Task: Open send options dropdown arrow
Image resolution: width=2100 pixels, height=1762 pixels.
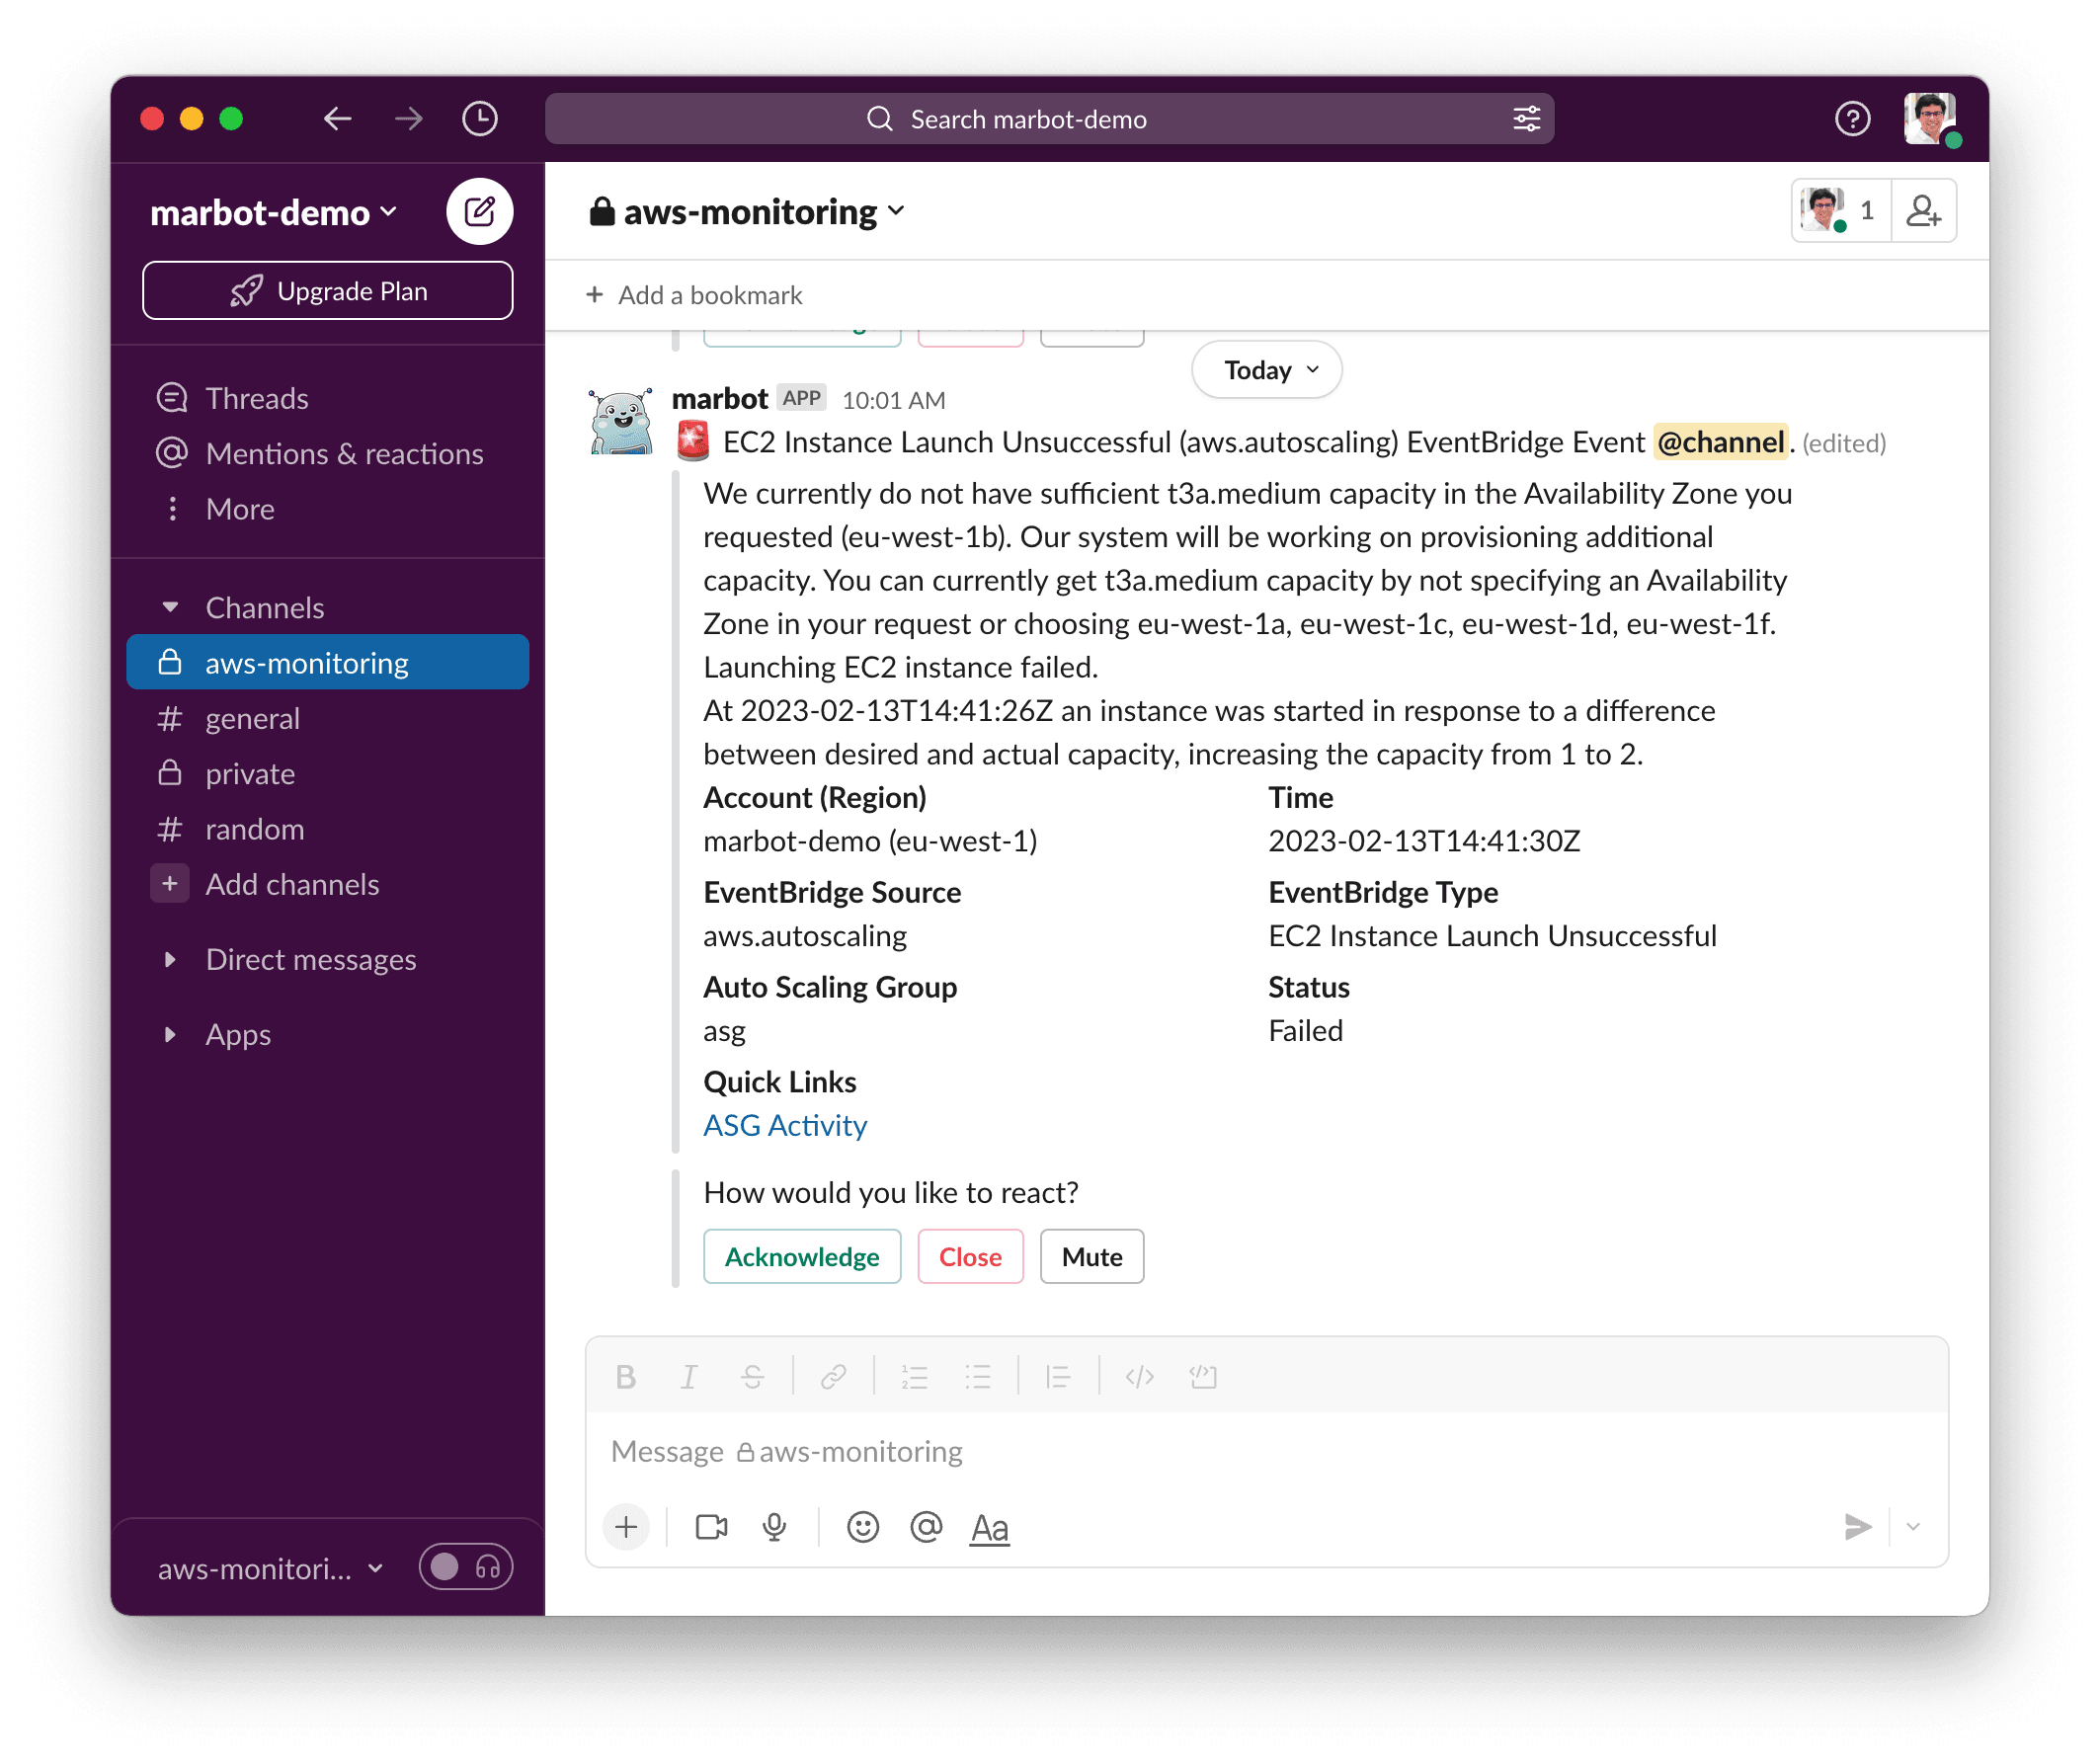Action: click(1913, 1527)
